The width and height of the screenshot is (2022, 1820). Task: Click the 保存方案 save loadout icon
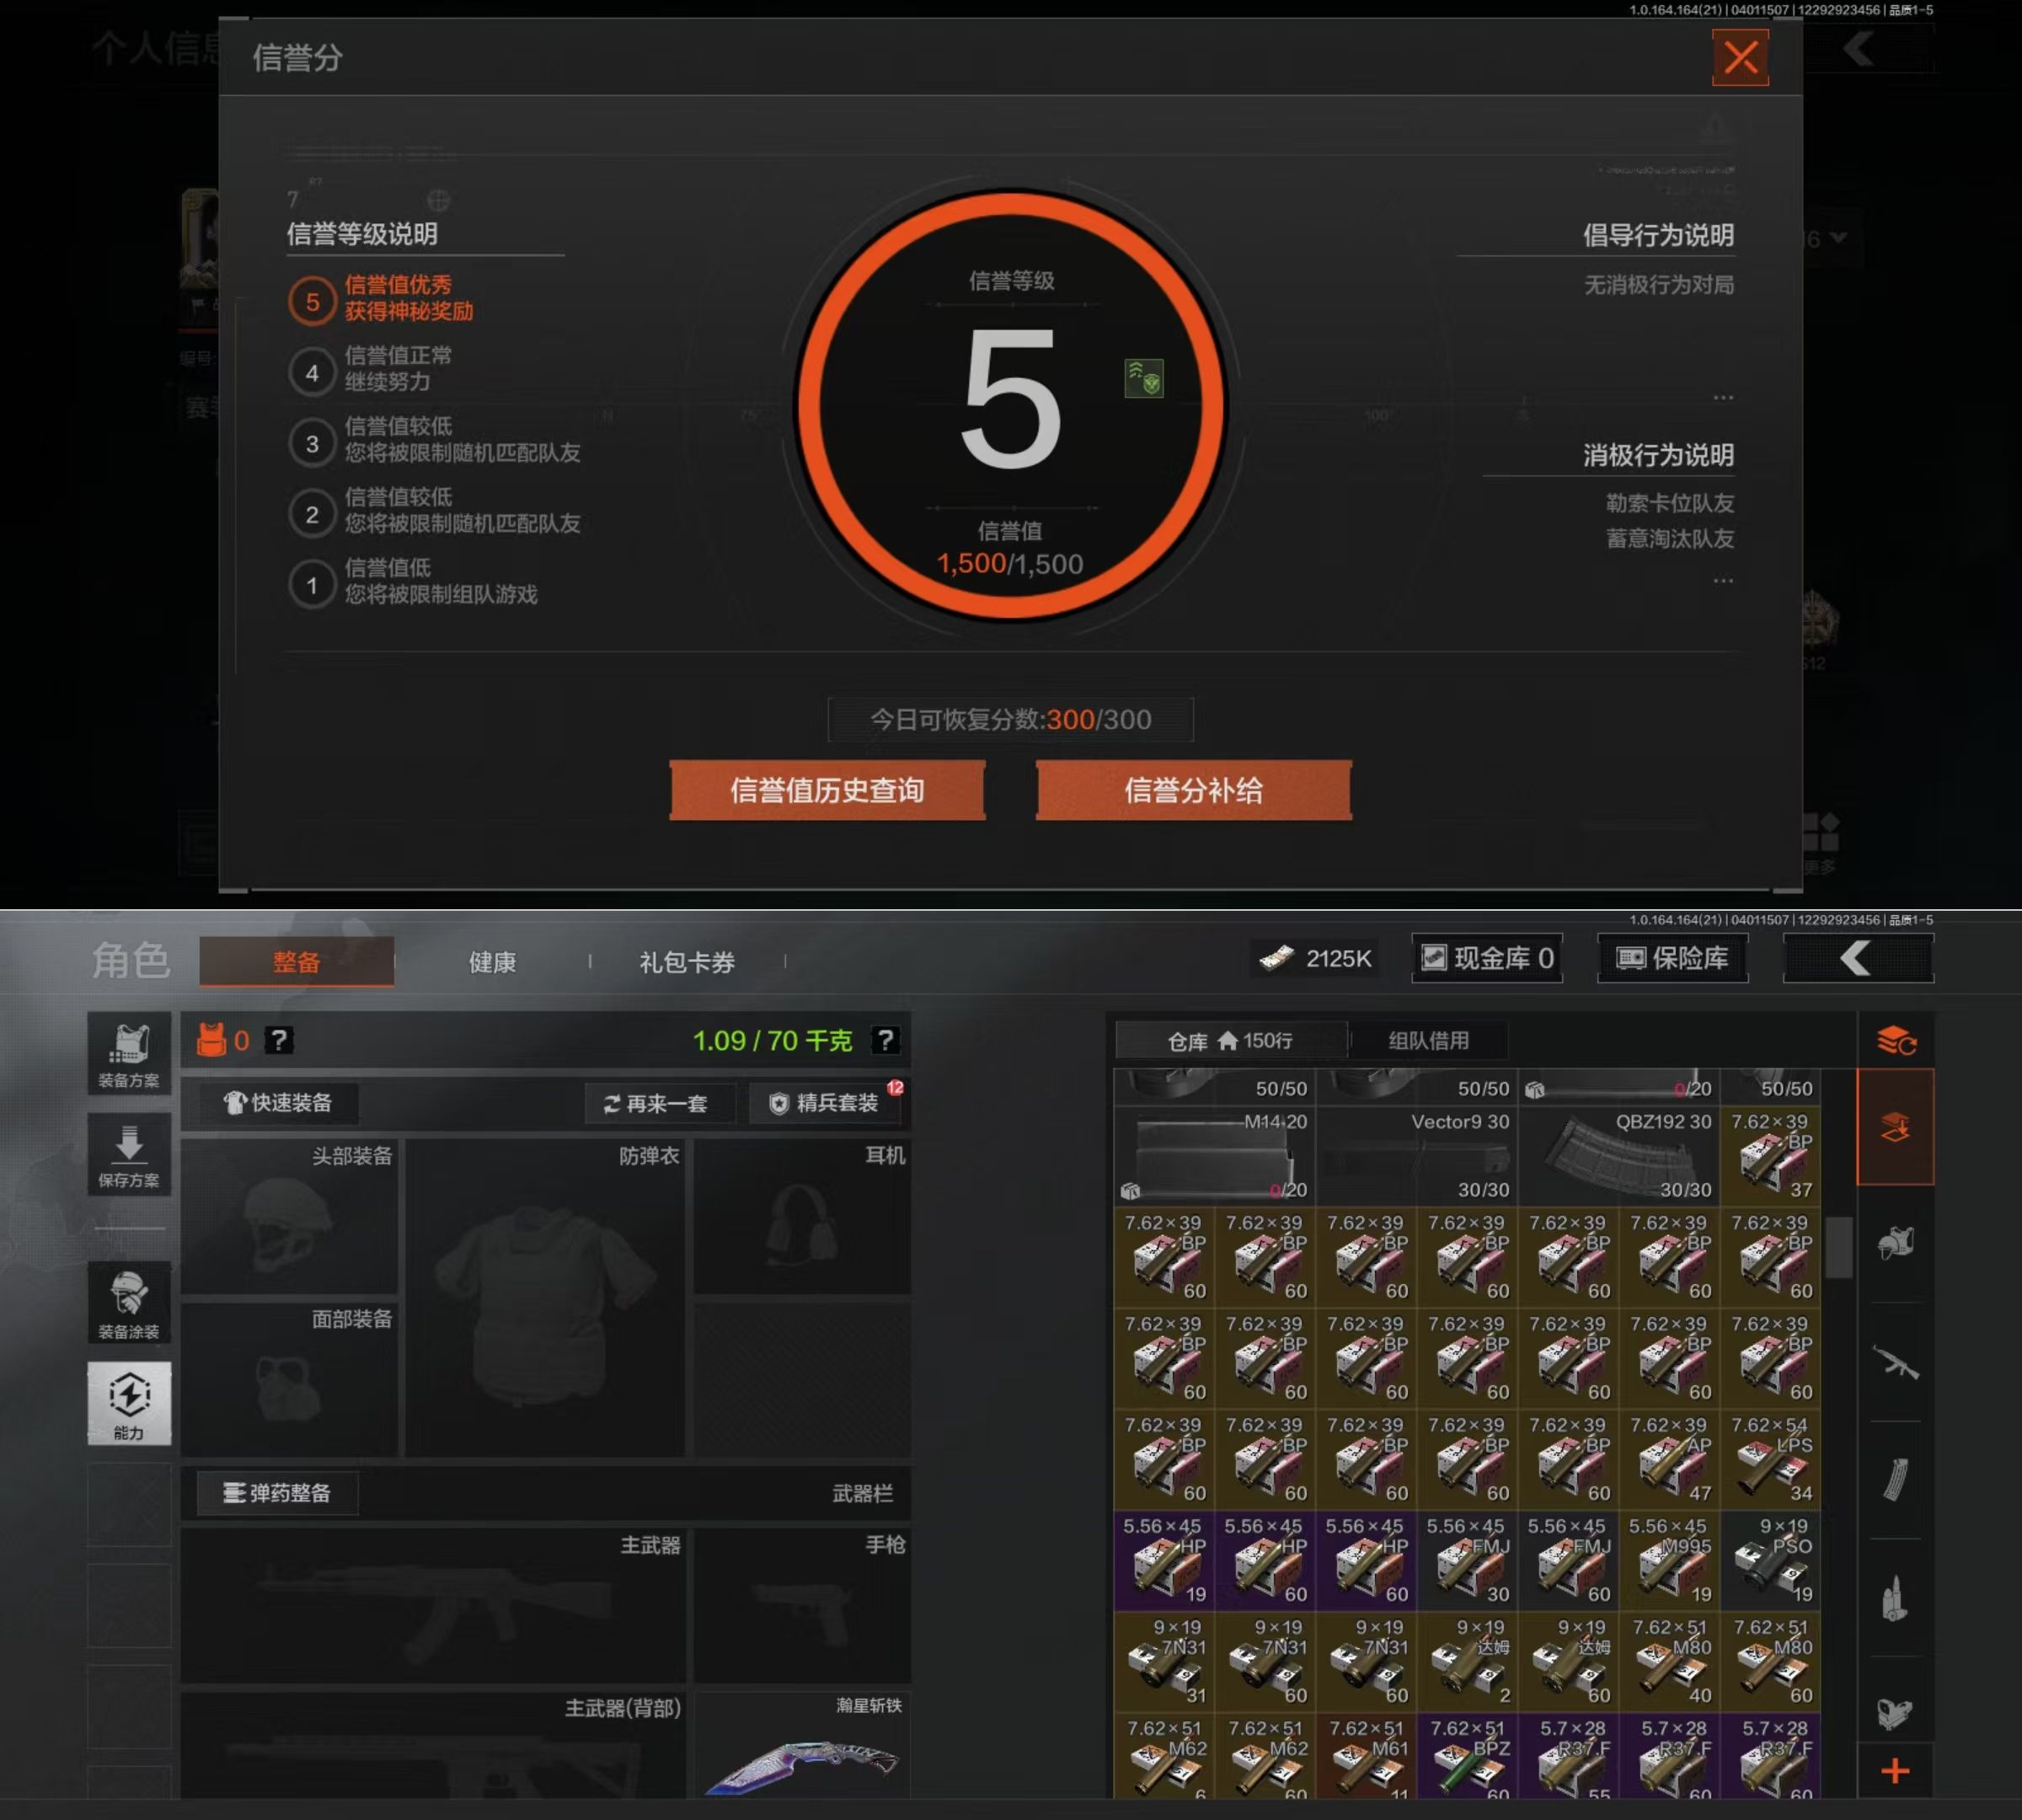tap(129, 1154)
